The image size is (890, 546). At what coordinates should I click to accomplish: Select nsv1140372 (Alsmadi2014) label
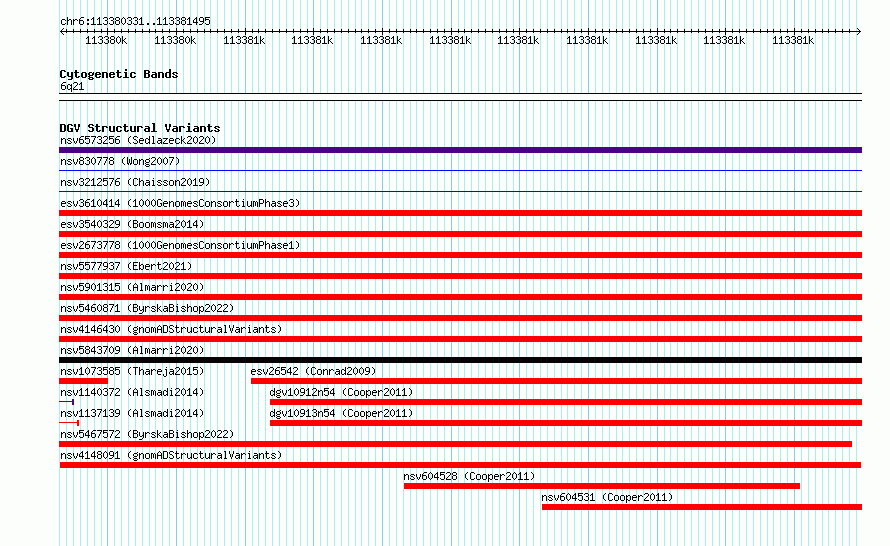coord(132,392)
